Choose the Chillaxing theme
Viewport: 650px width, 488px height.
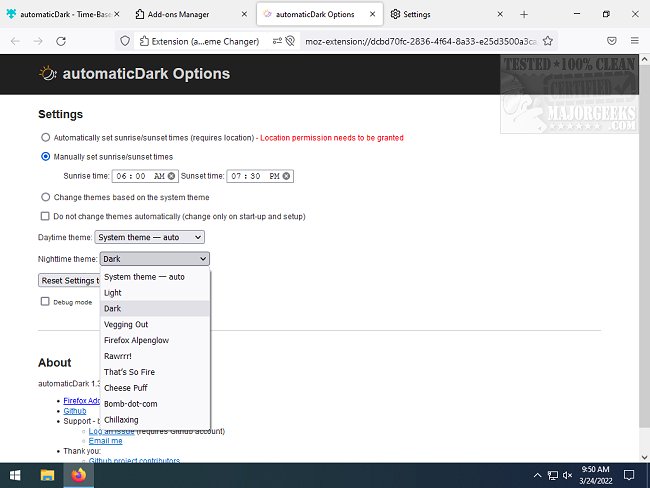coord(155,420)
